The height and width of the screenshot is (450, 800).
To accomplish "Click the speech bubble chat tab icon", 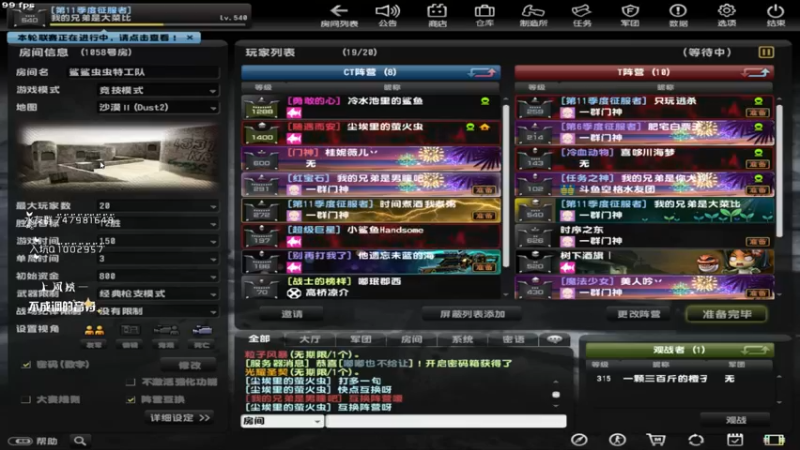I will tap(554, 339).
